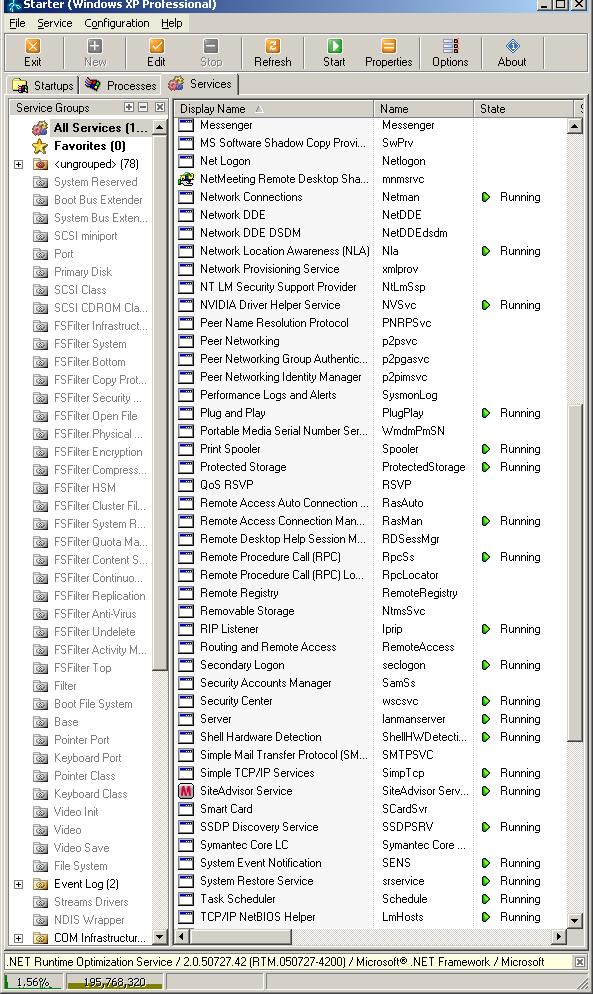Click the expand-all icon in Service Groups header

coord(129,107)
